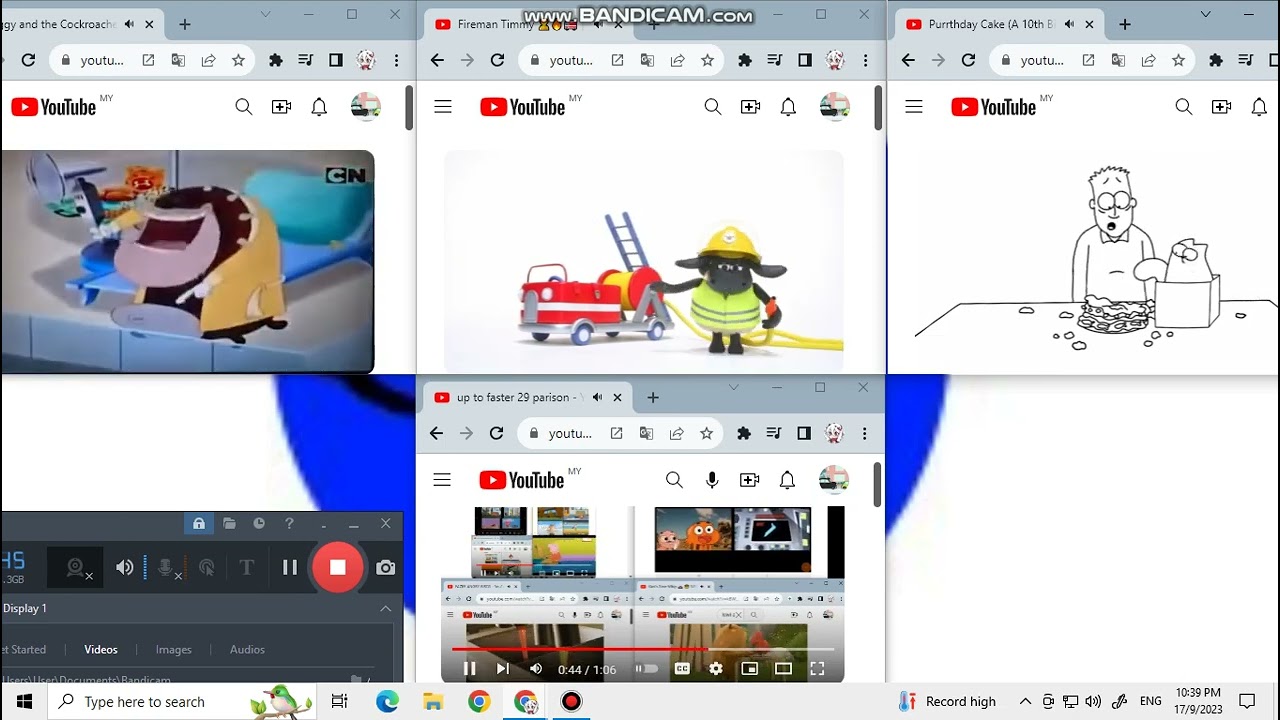Image resolution: width=1280 pixels, height=720 pixels.
Task: Open Chrome three-dot menu in Fireman Timmy window
Action: tap(865, 60)
